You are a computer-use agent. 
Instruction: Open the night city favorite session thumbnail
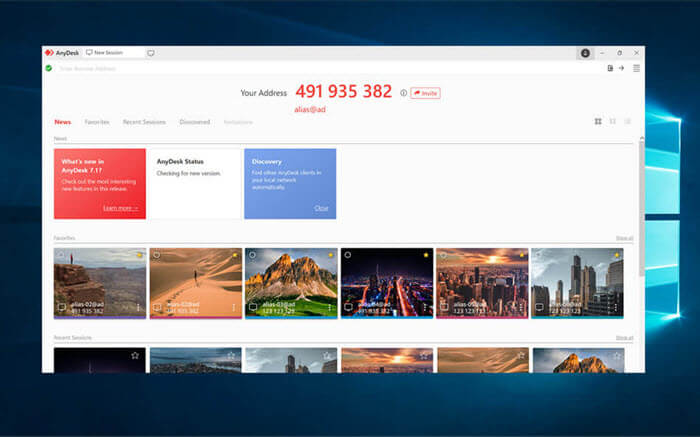pyautogui.click(x=387, y=283)
